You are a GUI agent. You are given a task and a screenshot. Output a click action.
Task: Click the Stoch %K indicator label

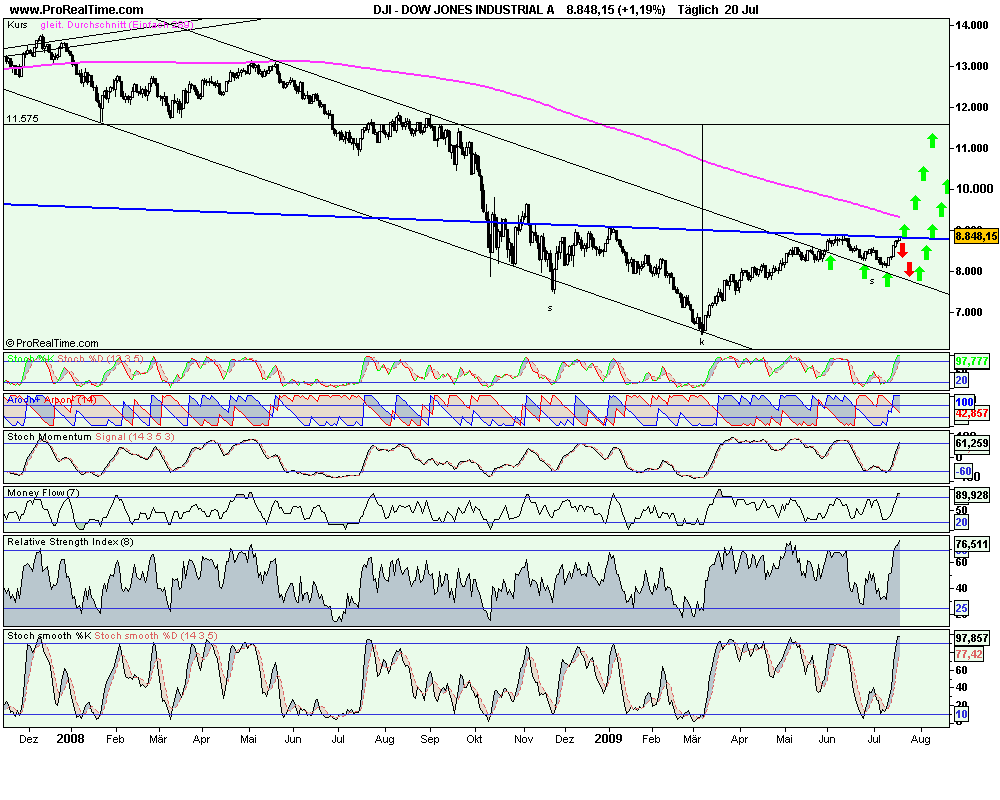31,359
